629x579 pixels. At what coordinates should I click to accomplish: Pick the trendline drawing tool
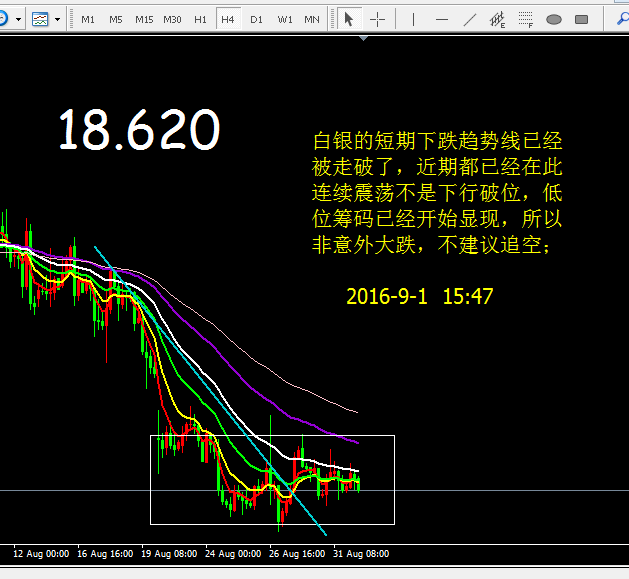[470, 19]
